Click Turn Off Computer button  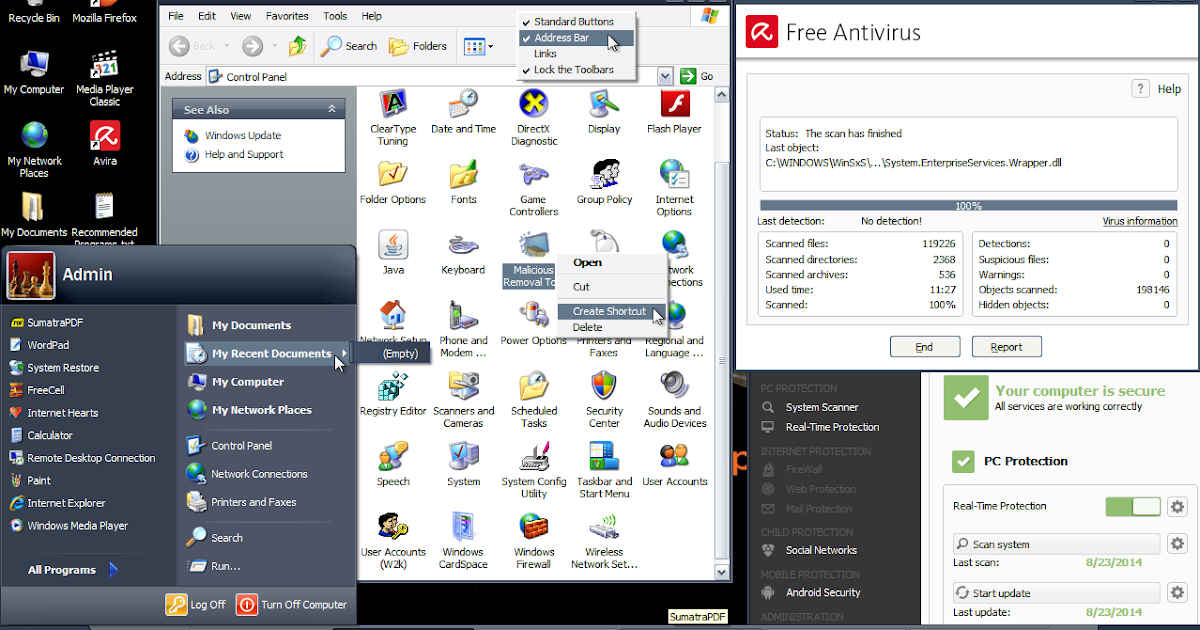(291, 605)
